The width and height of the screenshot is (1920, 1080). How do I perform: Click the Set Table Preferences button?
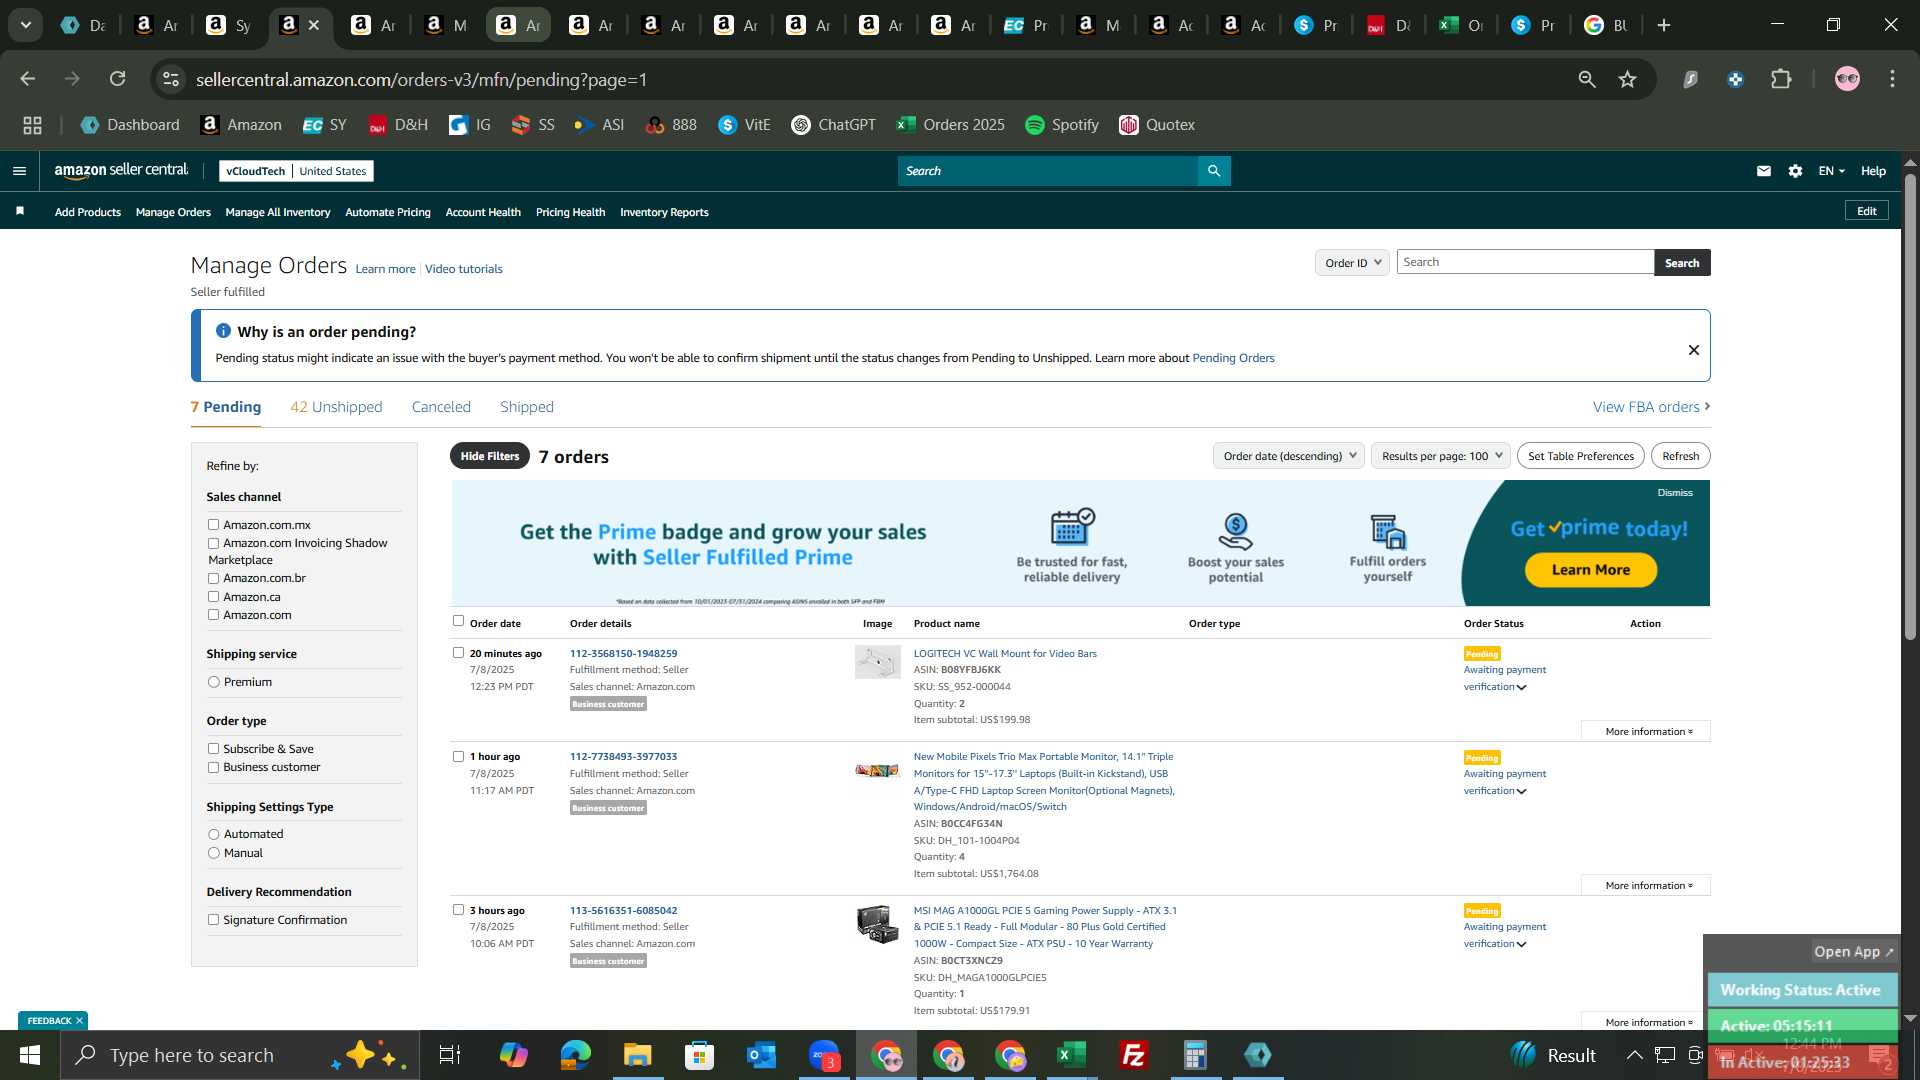1581,456
